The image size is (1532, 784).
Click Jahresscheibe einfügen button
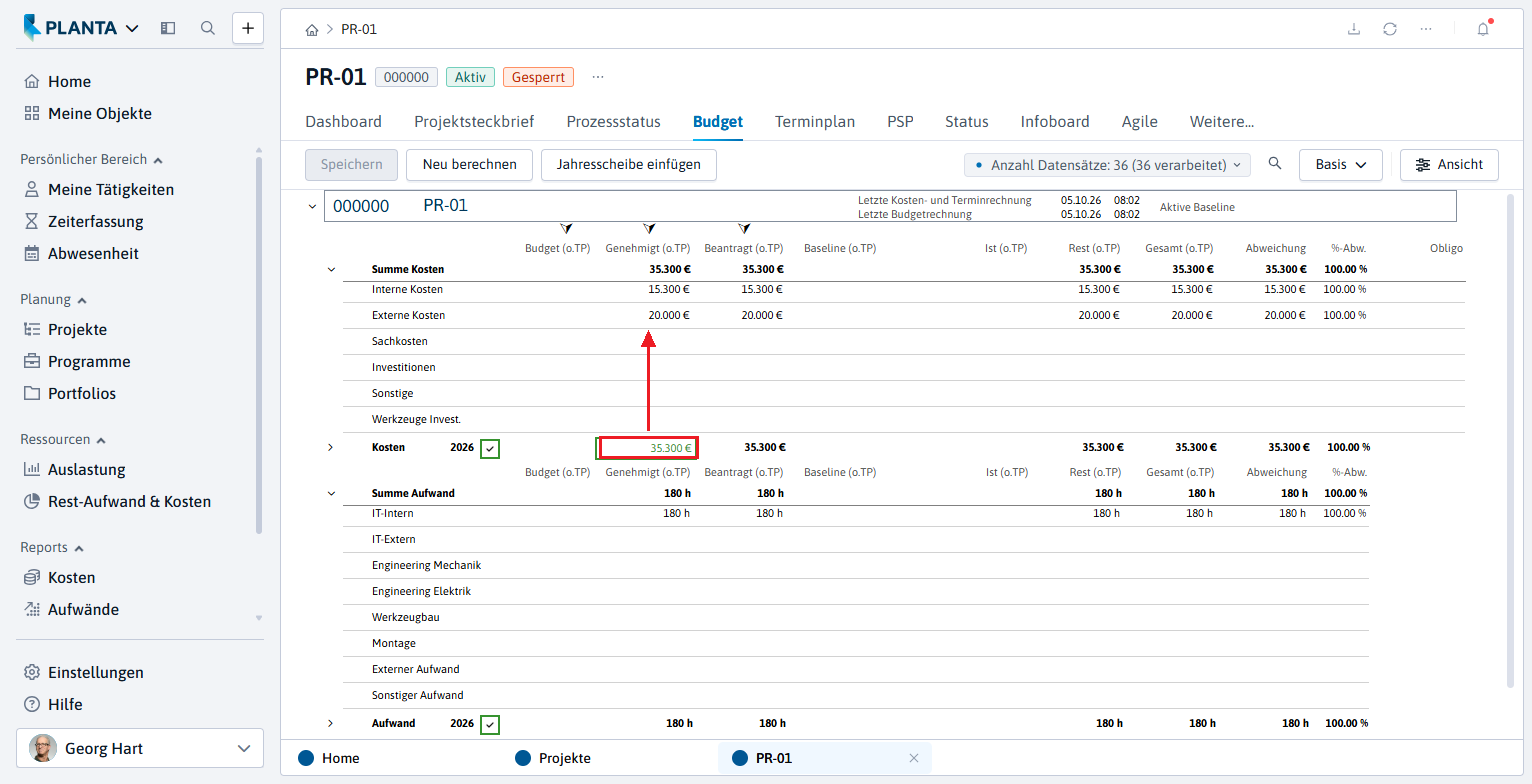coord(629,165)
